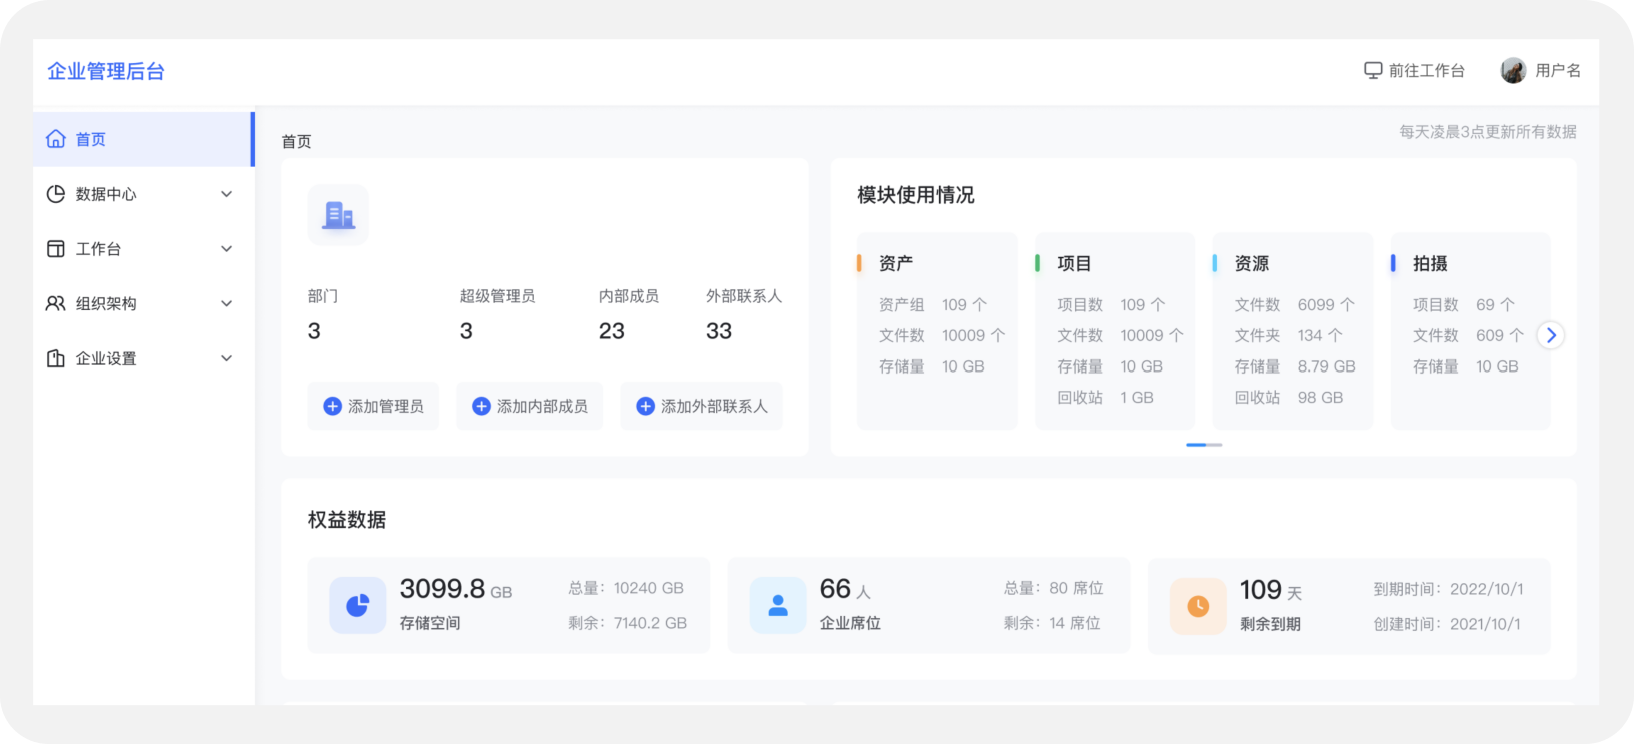Viewport: 1634px width, 746px height.
Task: Click the 添加管理员 button
Action: (x=373, y=406)
